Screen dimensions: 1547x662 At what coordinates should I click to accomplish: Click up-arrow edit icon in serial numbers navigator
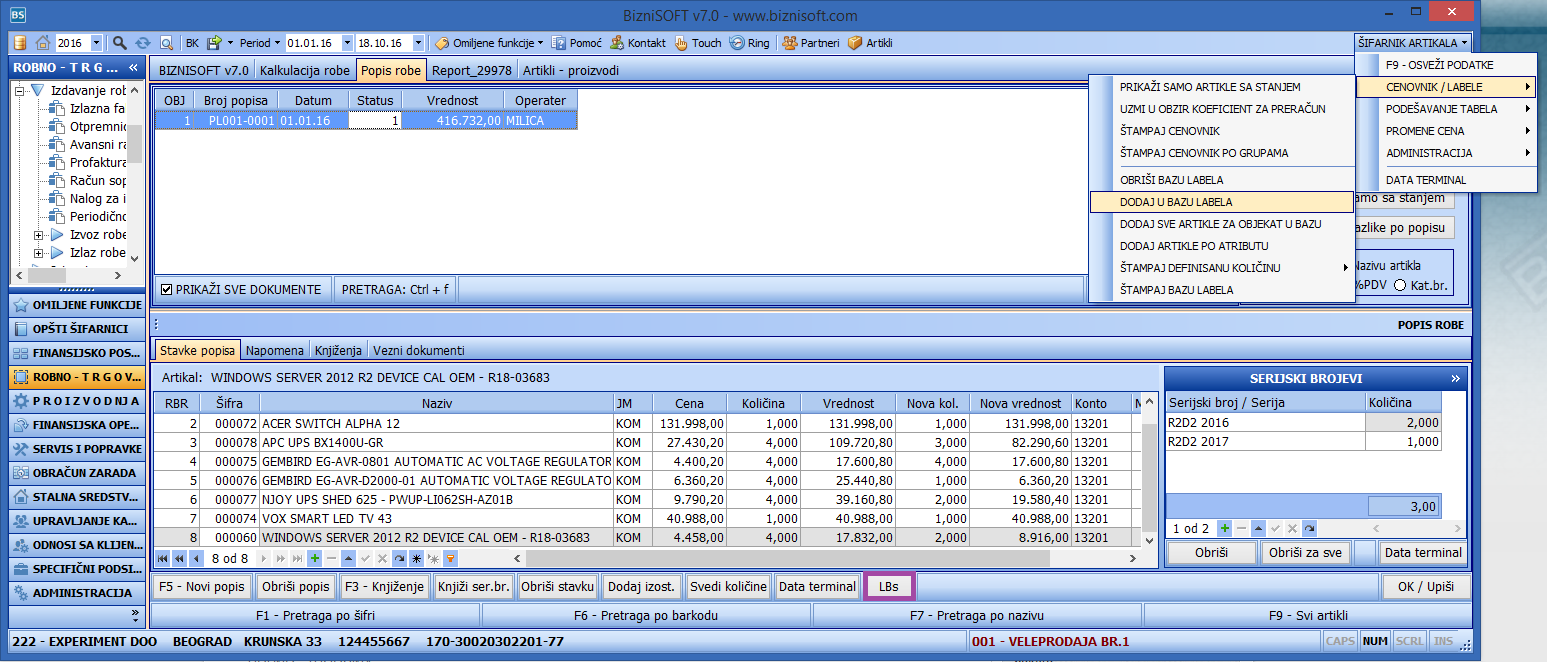point(1258,528)
